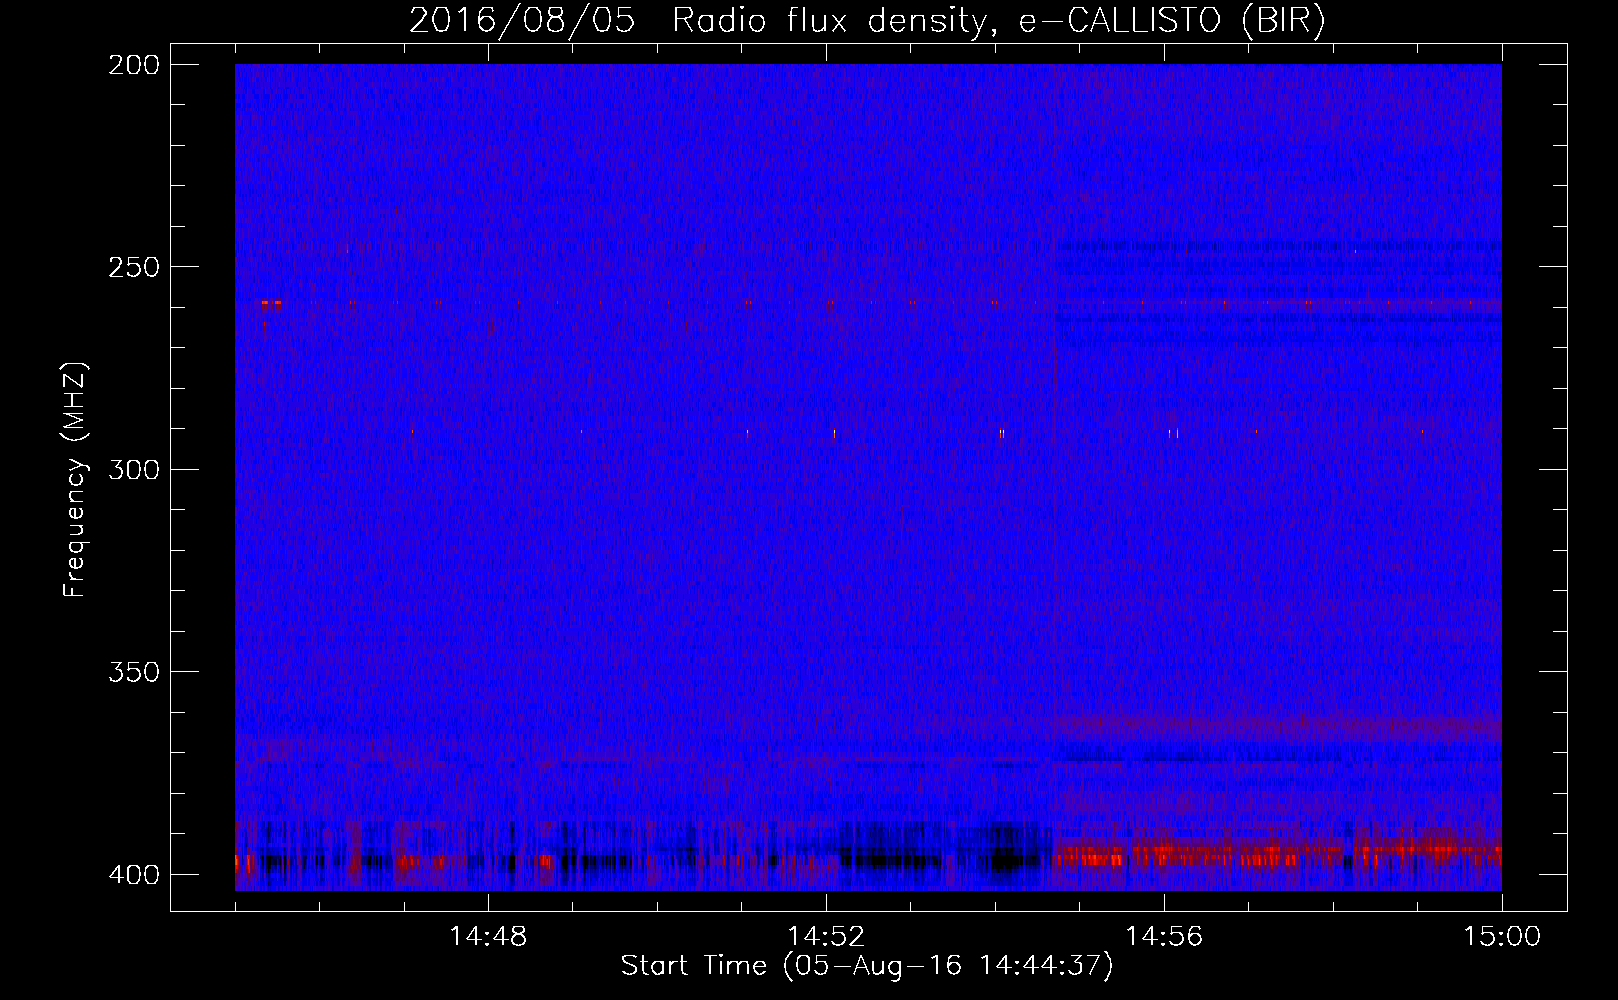Select the 300 frequency tick label
The height and width of the screenshot is (1000, 1618).
pos(133,469)
